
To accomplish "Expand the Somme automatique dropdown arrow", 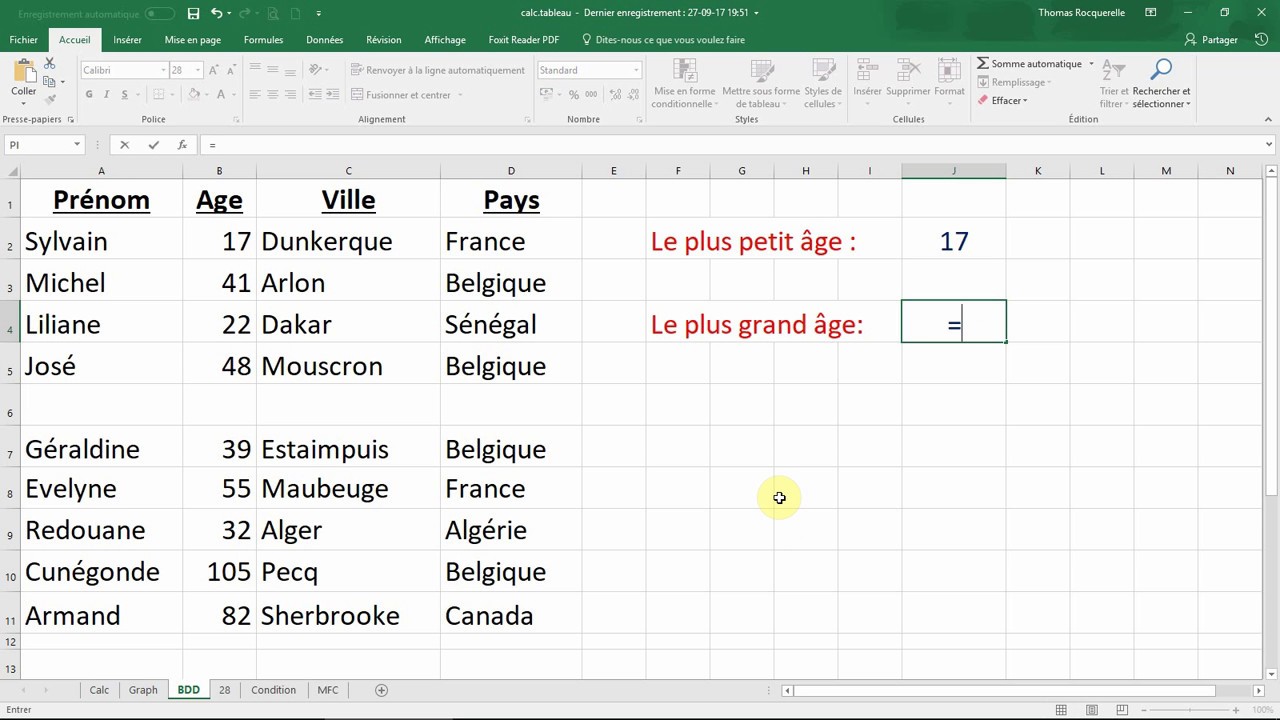I will click(1091, 64).
